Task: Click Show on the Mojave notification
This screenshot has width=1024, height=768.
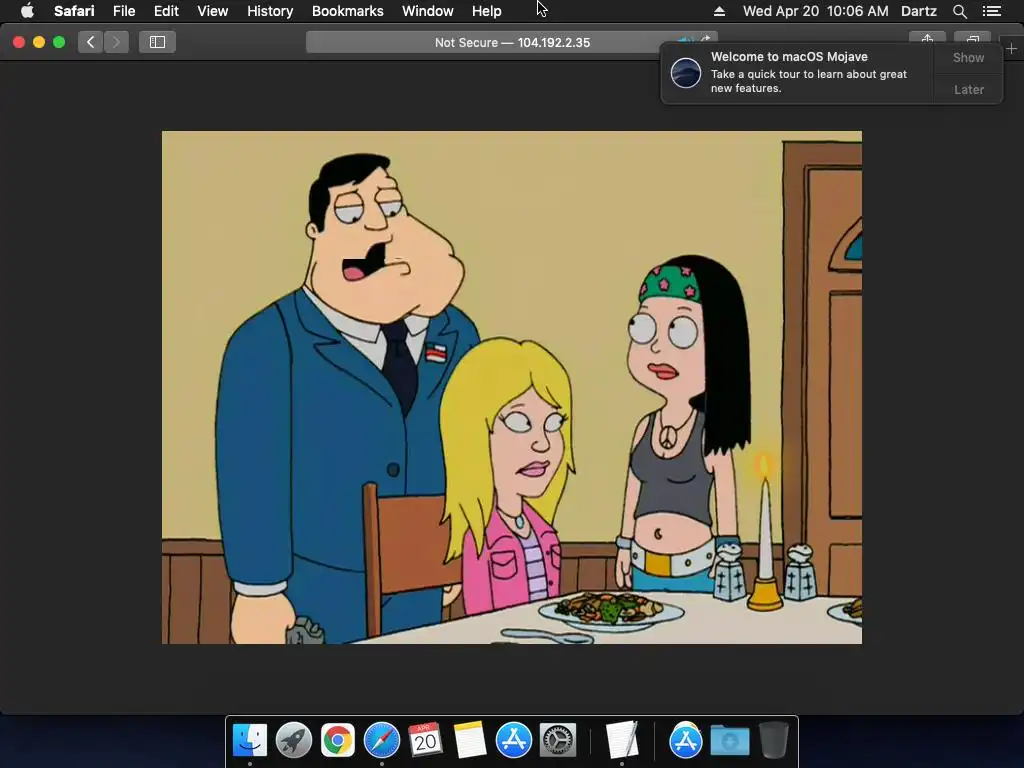Action: [968, 58]
